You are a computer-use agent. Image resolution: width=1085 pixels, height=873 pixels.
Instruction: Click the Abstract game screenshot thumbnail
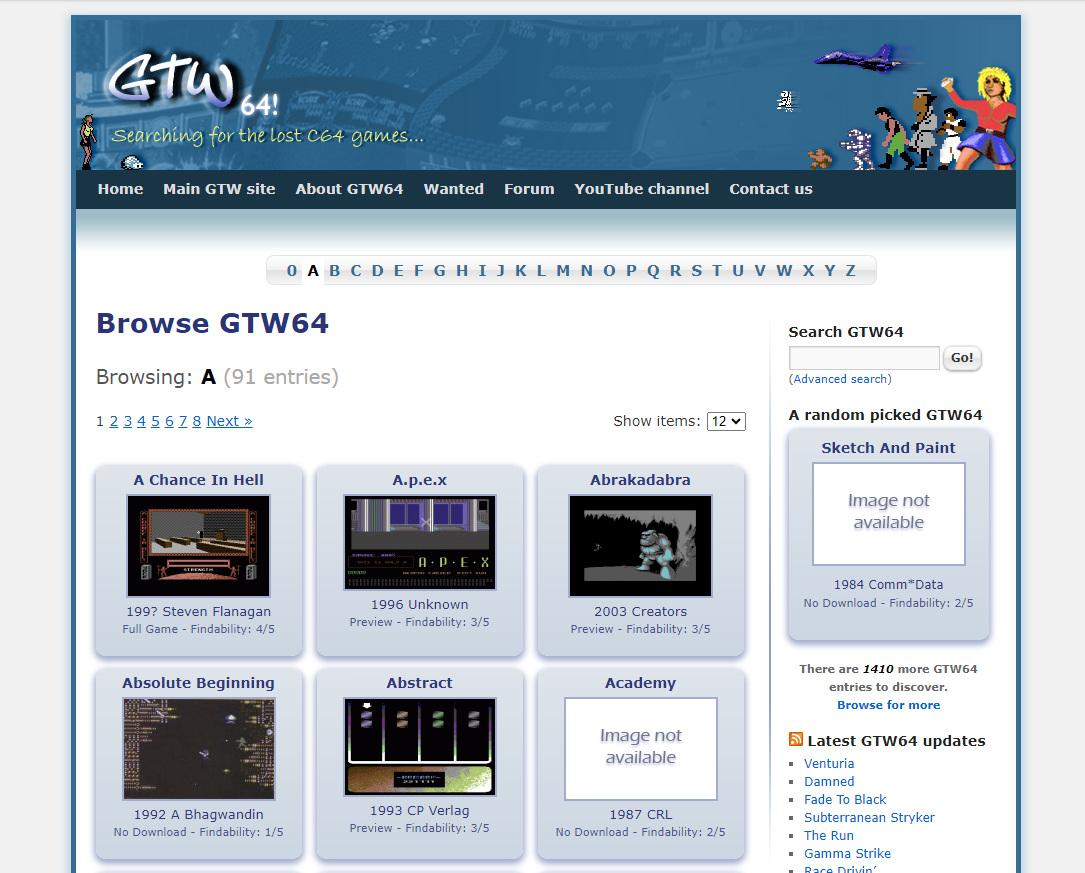[419, 746]
